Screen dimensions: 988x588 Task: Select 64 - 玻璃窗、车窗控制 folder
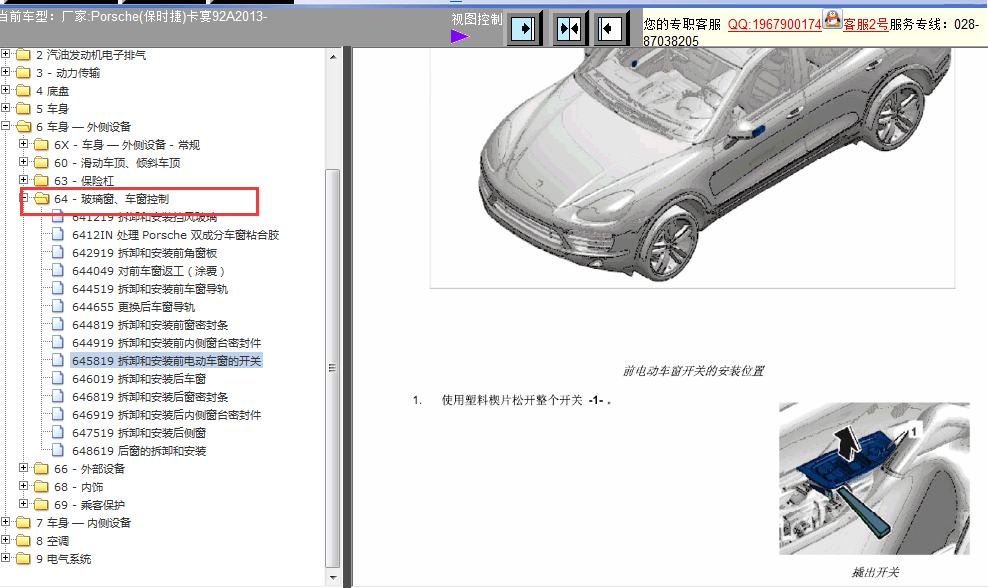coord(112,199)
